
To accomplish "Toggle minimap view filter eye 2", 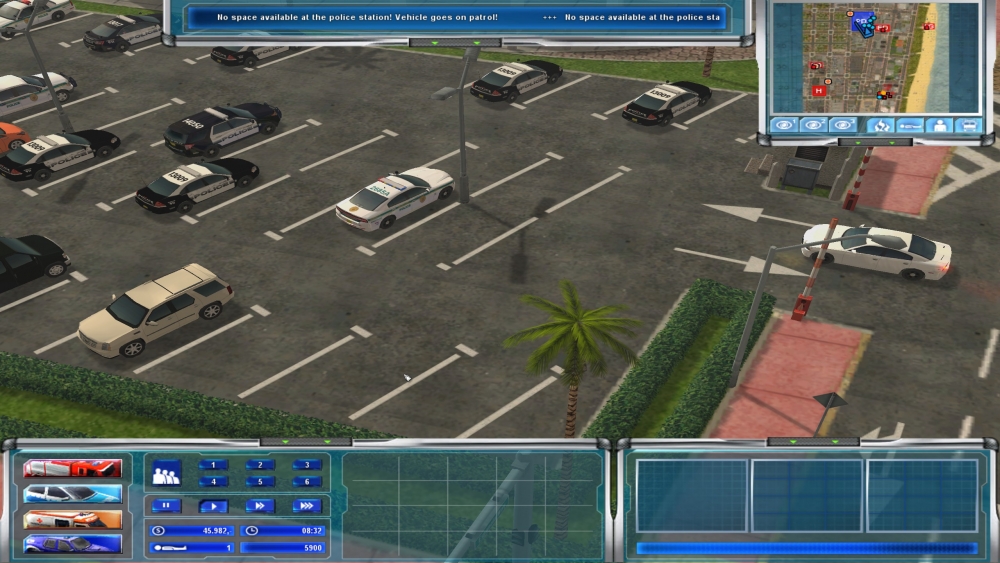I will coord(814,125).
